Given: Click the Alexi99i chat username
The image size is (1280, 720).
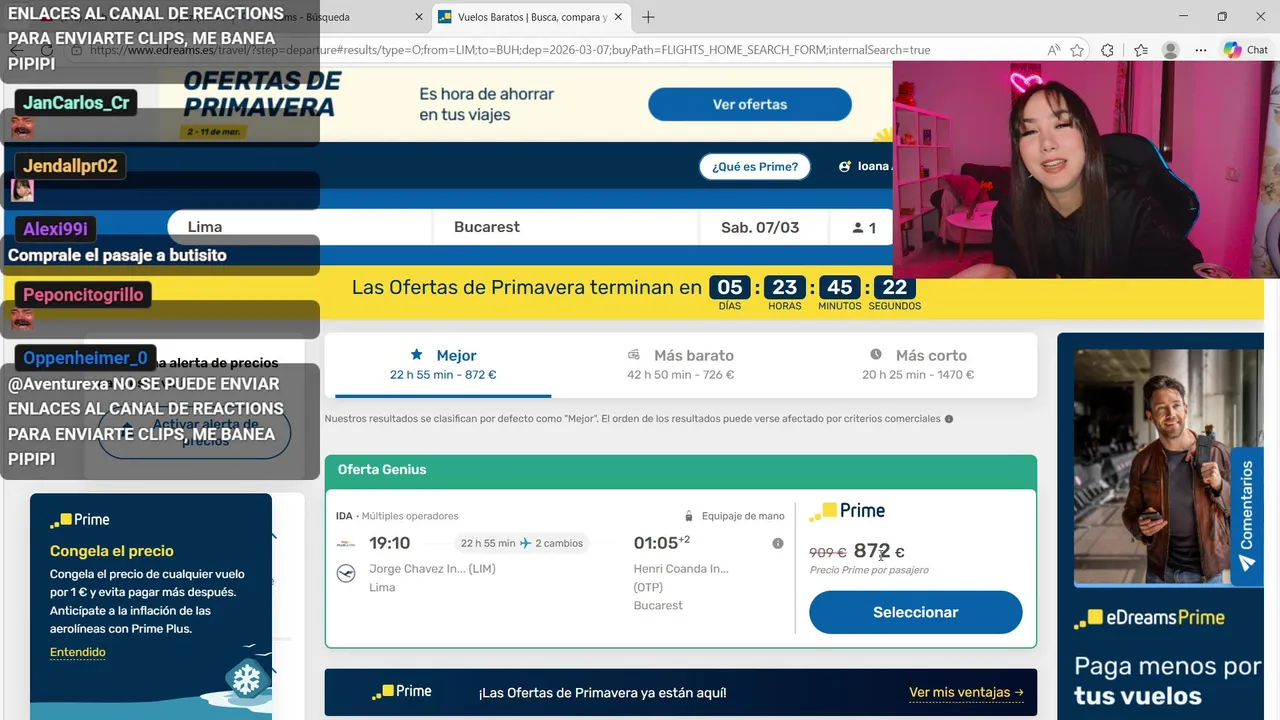Looking at the screenshot, I should [x=56, y=229].
